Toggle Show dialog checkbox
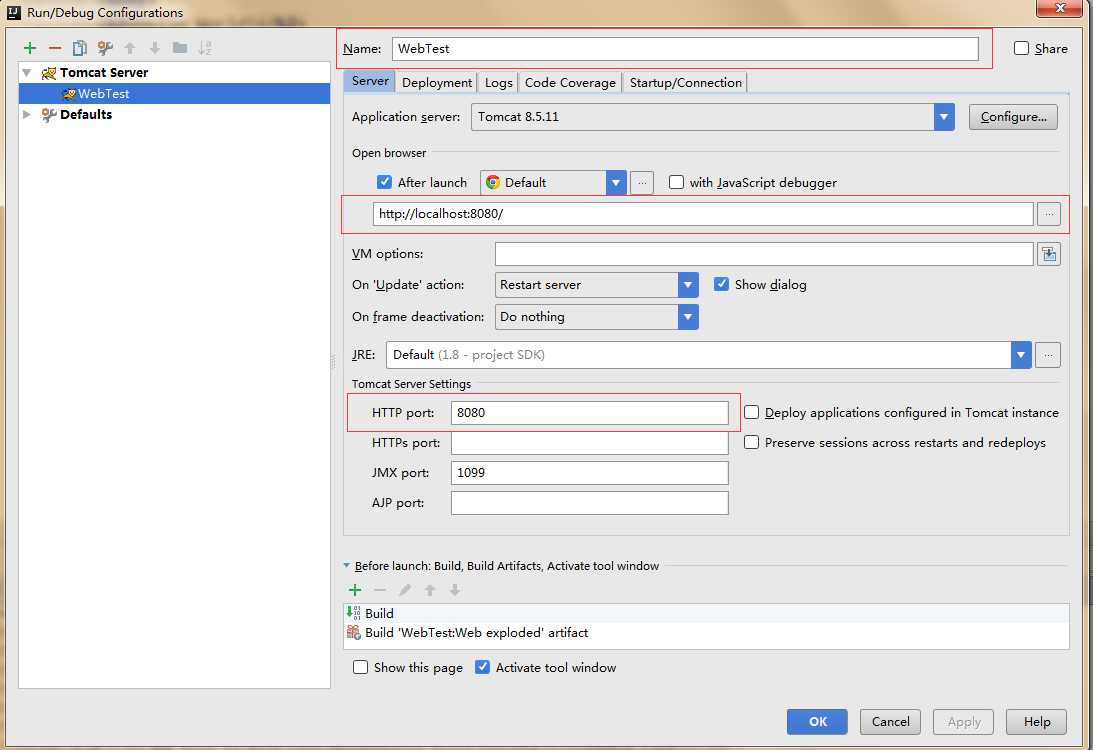The width and height of the screenshot is (1093, 750). tap(721, 284)
